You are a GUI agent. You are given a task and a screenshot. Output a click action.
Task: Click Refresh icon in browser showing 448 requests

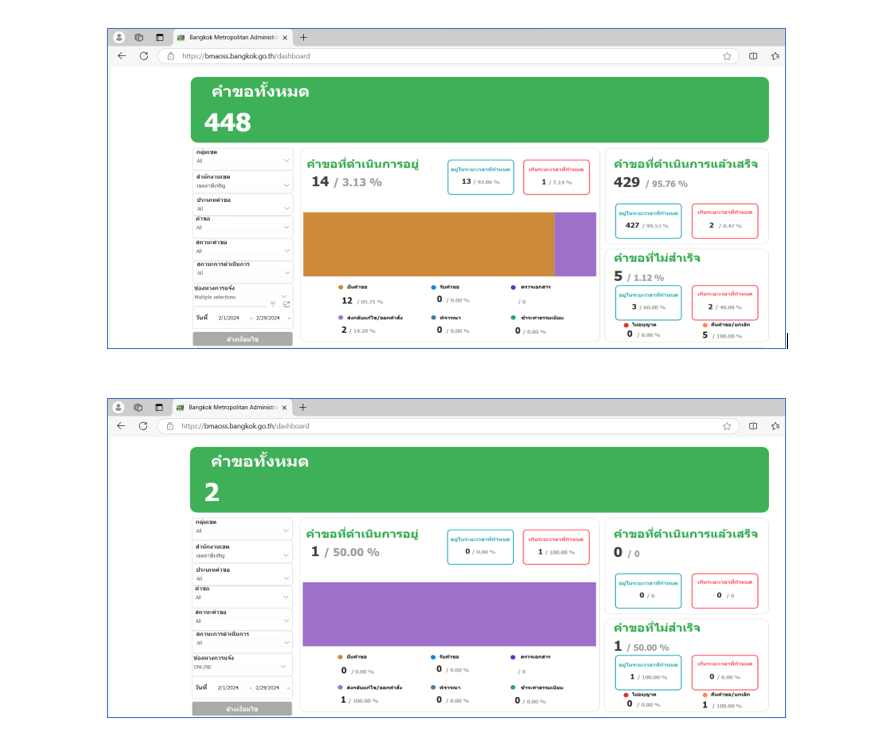coord(144,56)
